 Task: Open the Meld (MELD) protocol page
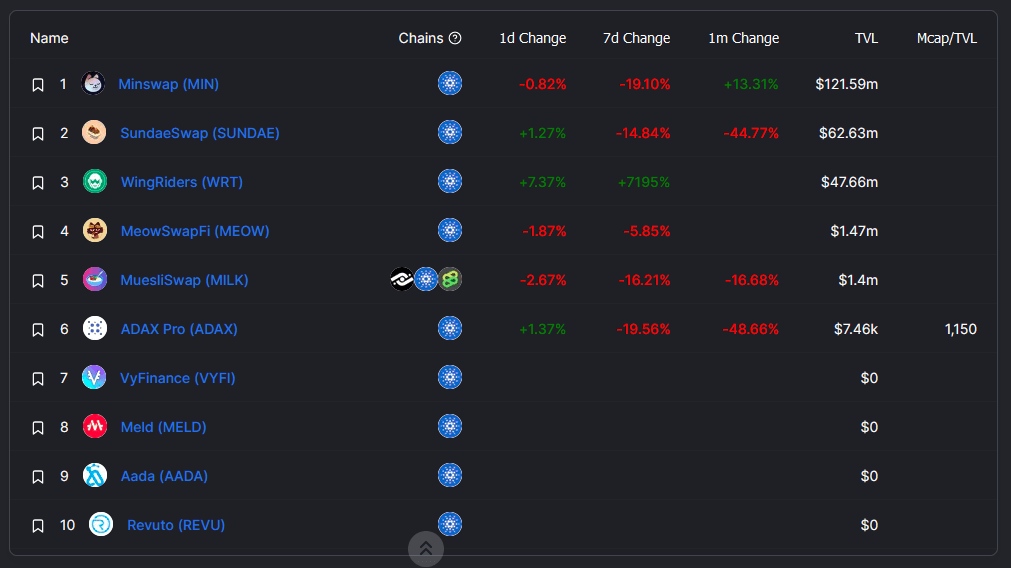pos(163,427)
